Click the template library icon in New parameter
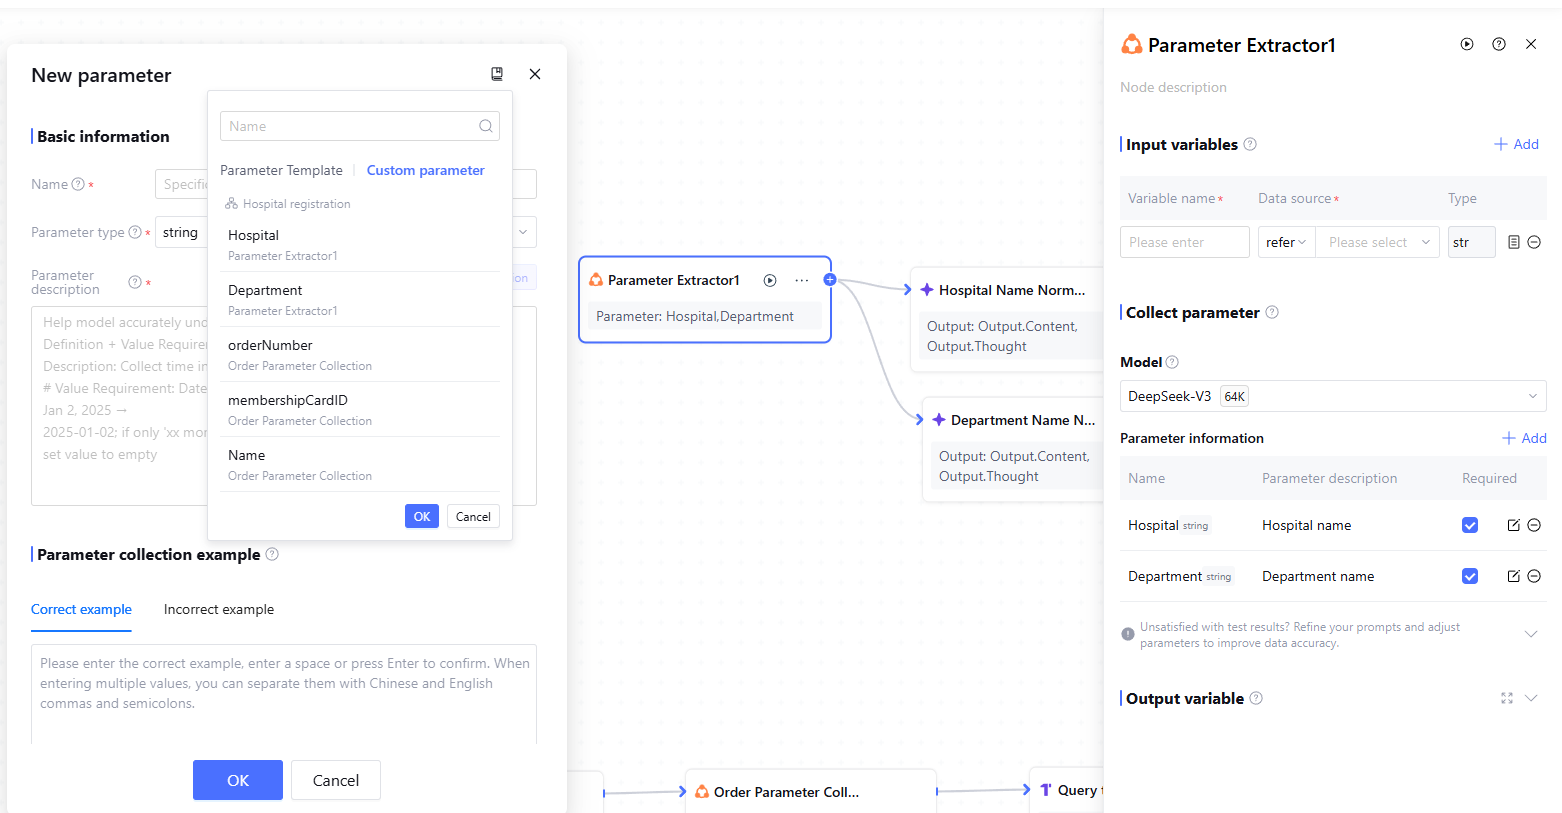This screenshot has height=813, width=1562. (x=497, y=74)
